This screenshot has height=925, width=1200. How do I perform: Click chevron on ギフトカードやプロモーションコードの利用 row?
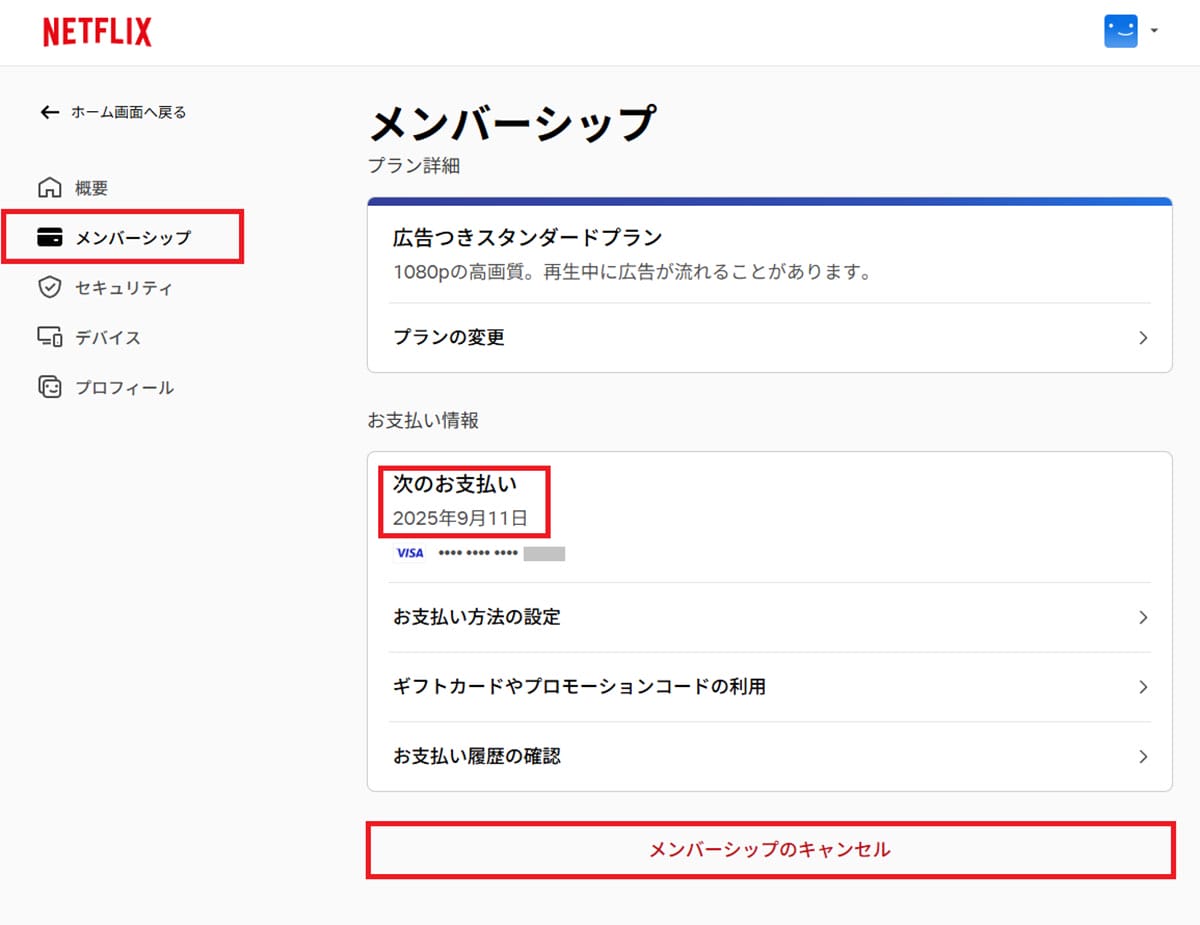pos(1143,687)
